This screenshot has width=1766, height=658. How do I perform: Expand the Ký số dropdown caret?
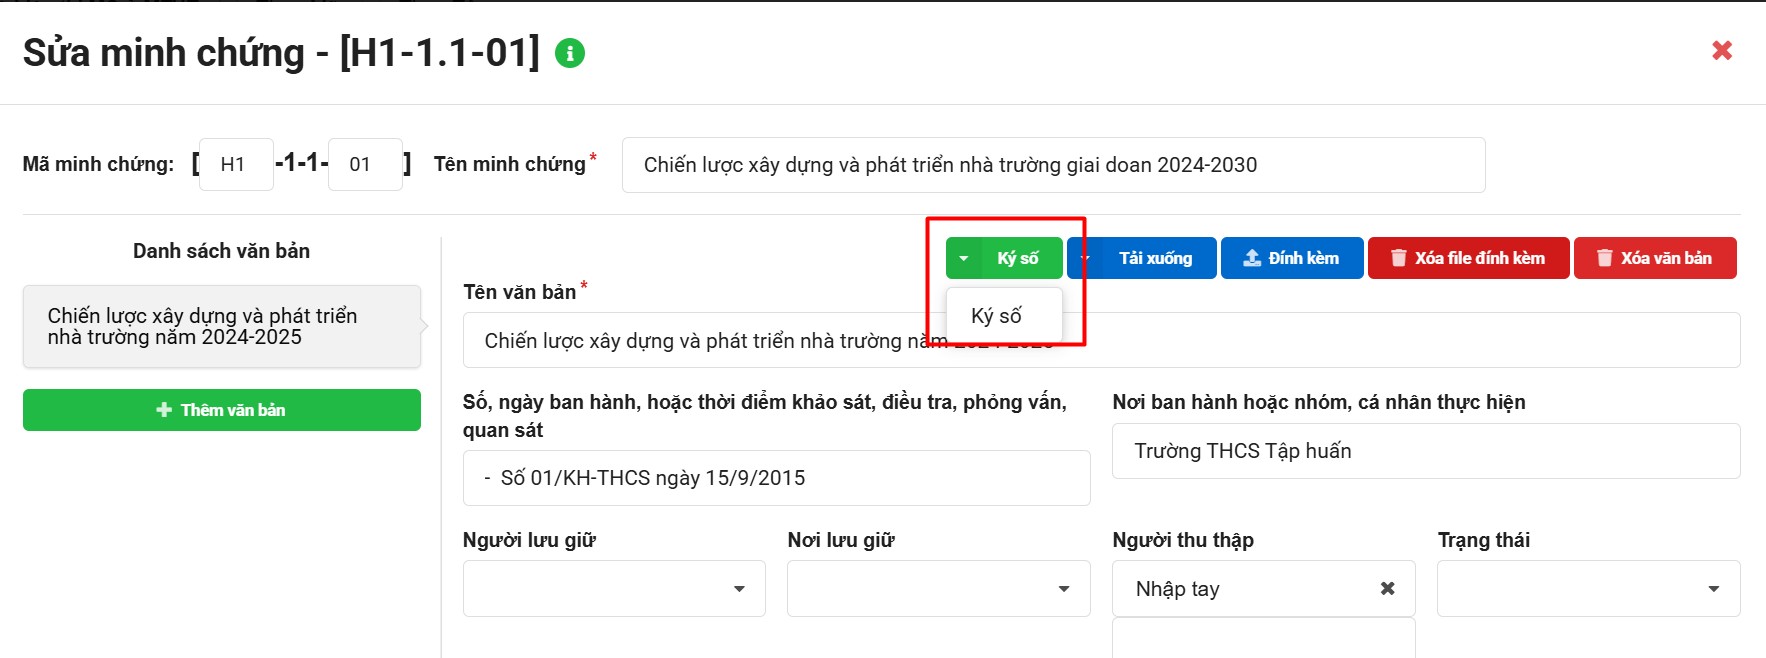click(x=963, y=258)
